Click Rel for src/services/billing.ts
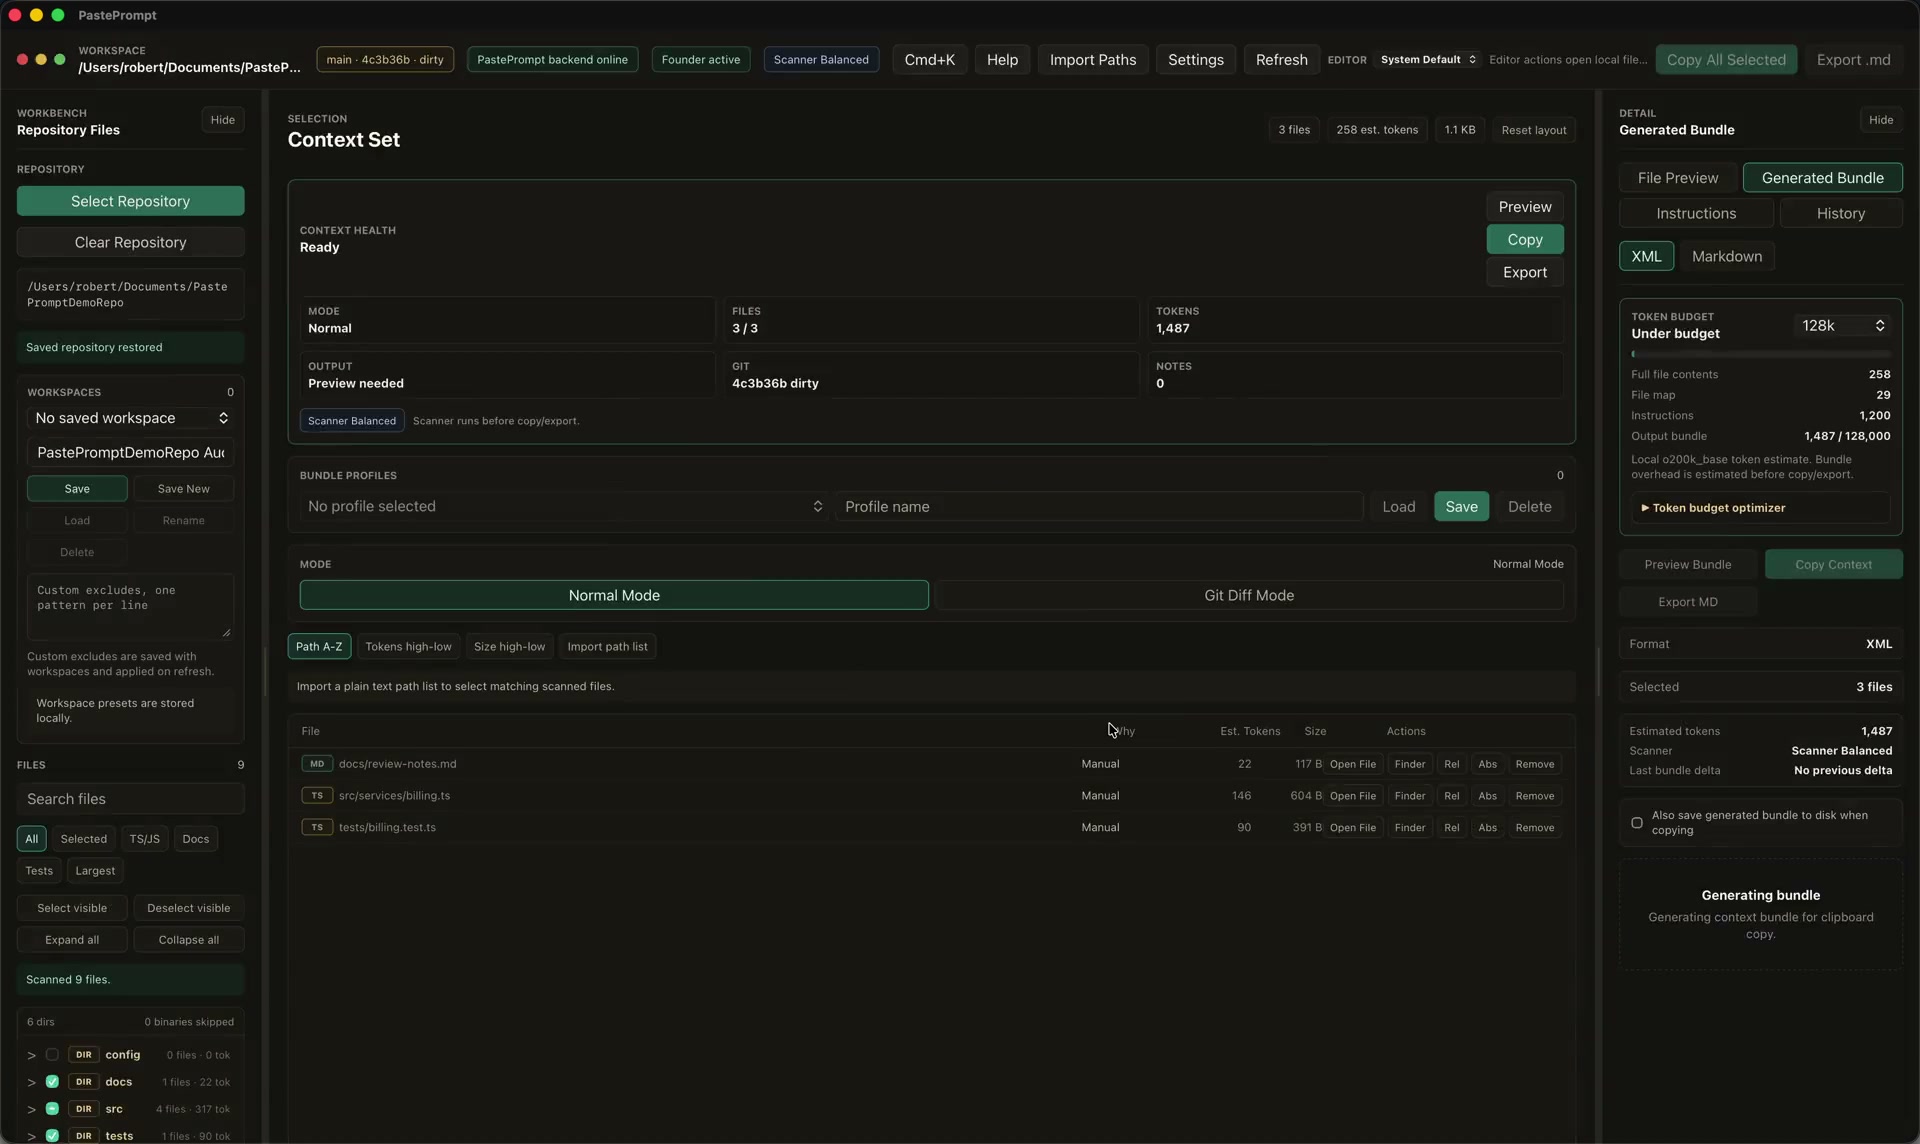The height and width of the screenshot is (1144, 1920). tap(1451, 796)
